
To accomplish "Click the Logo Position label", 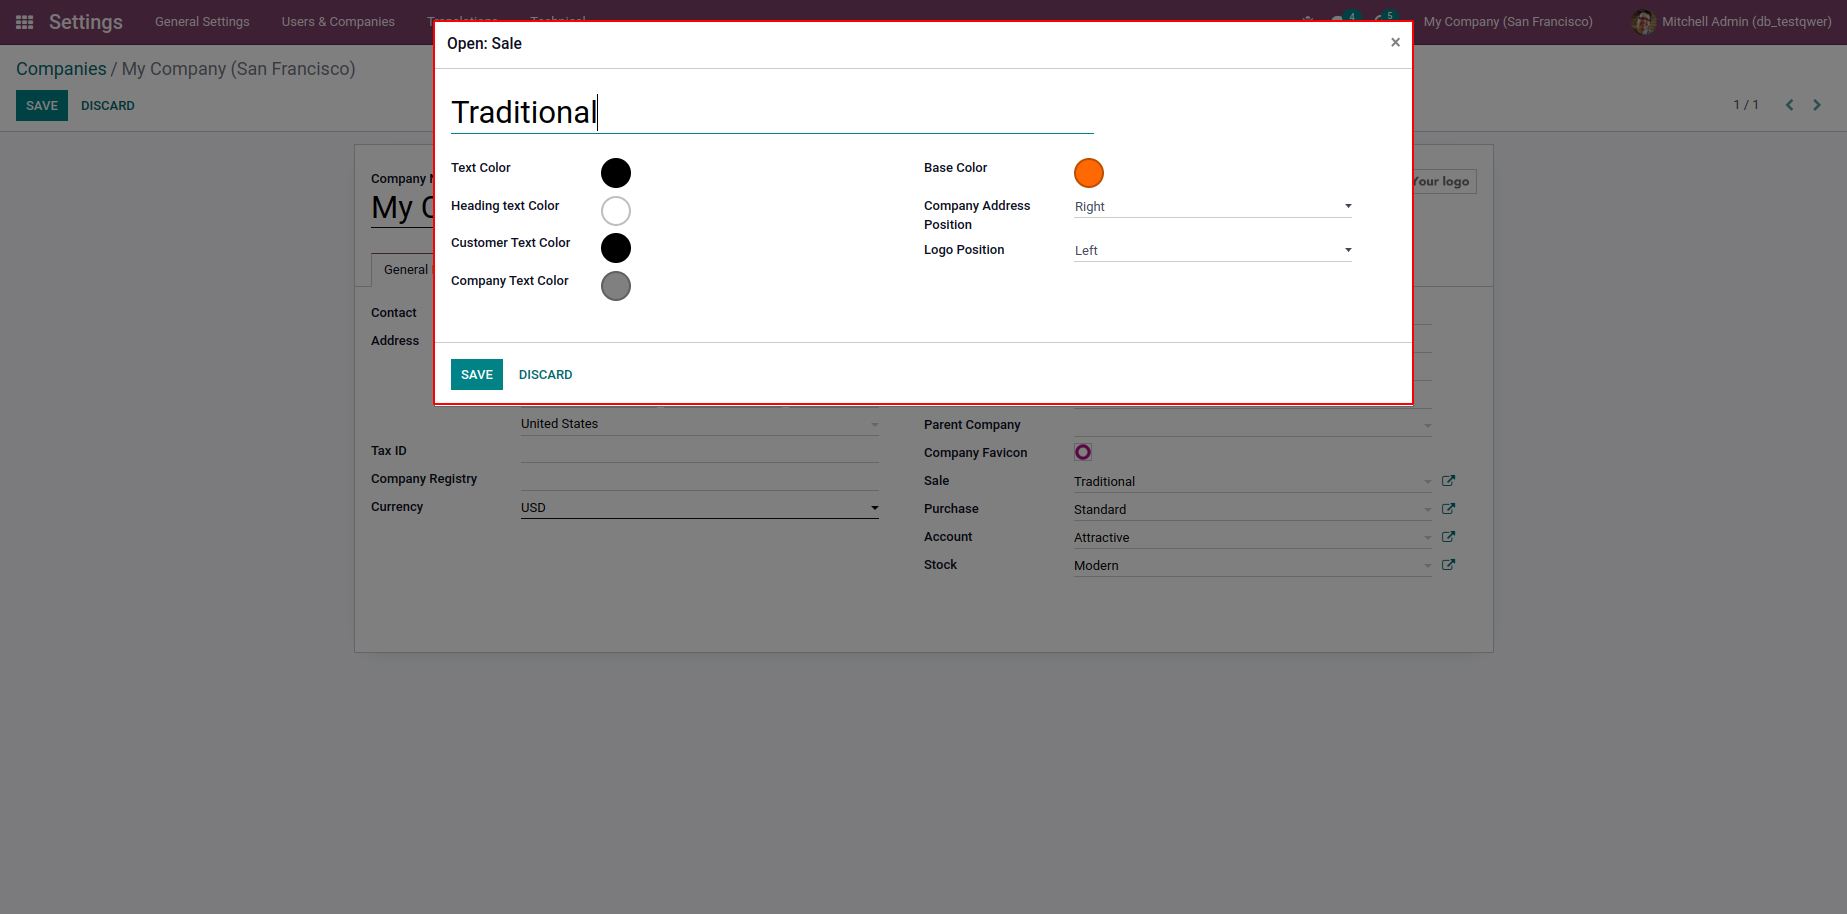I will [x=964, y=250].
